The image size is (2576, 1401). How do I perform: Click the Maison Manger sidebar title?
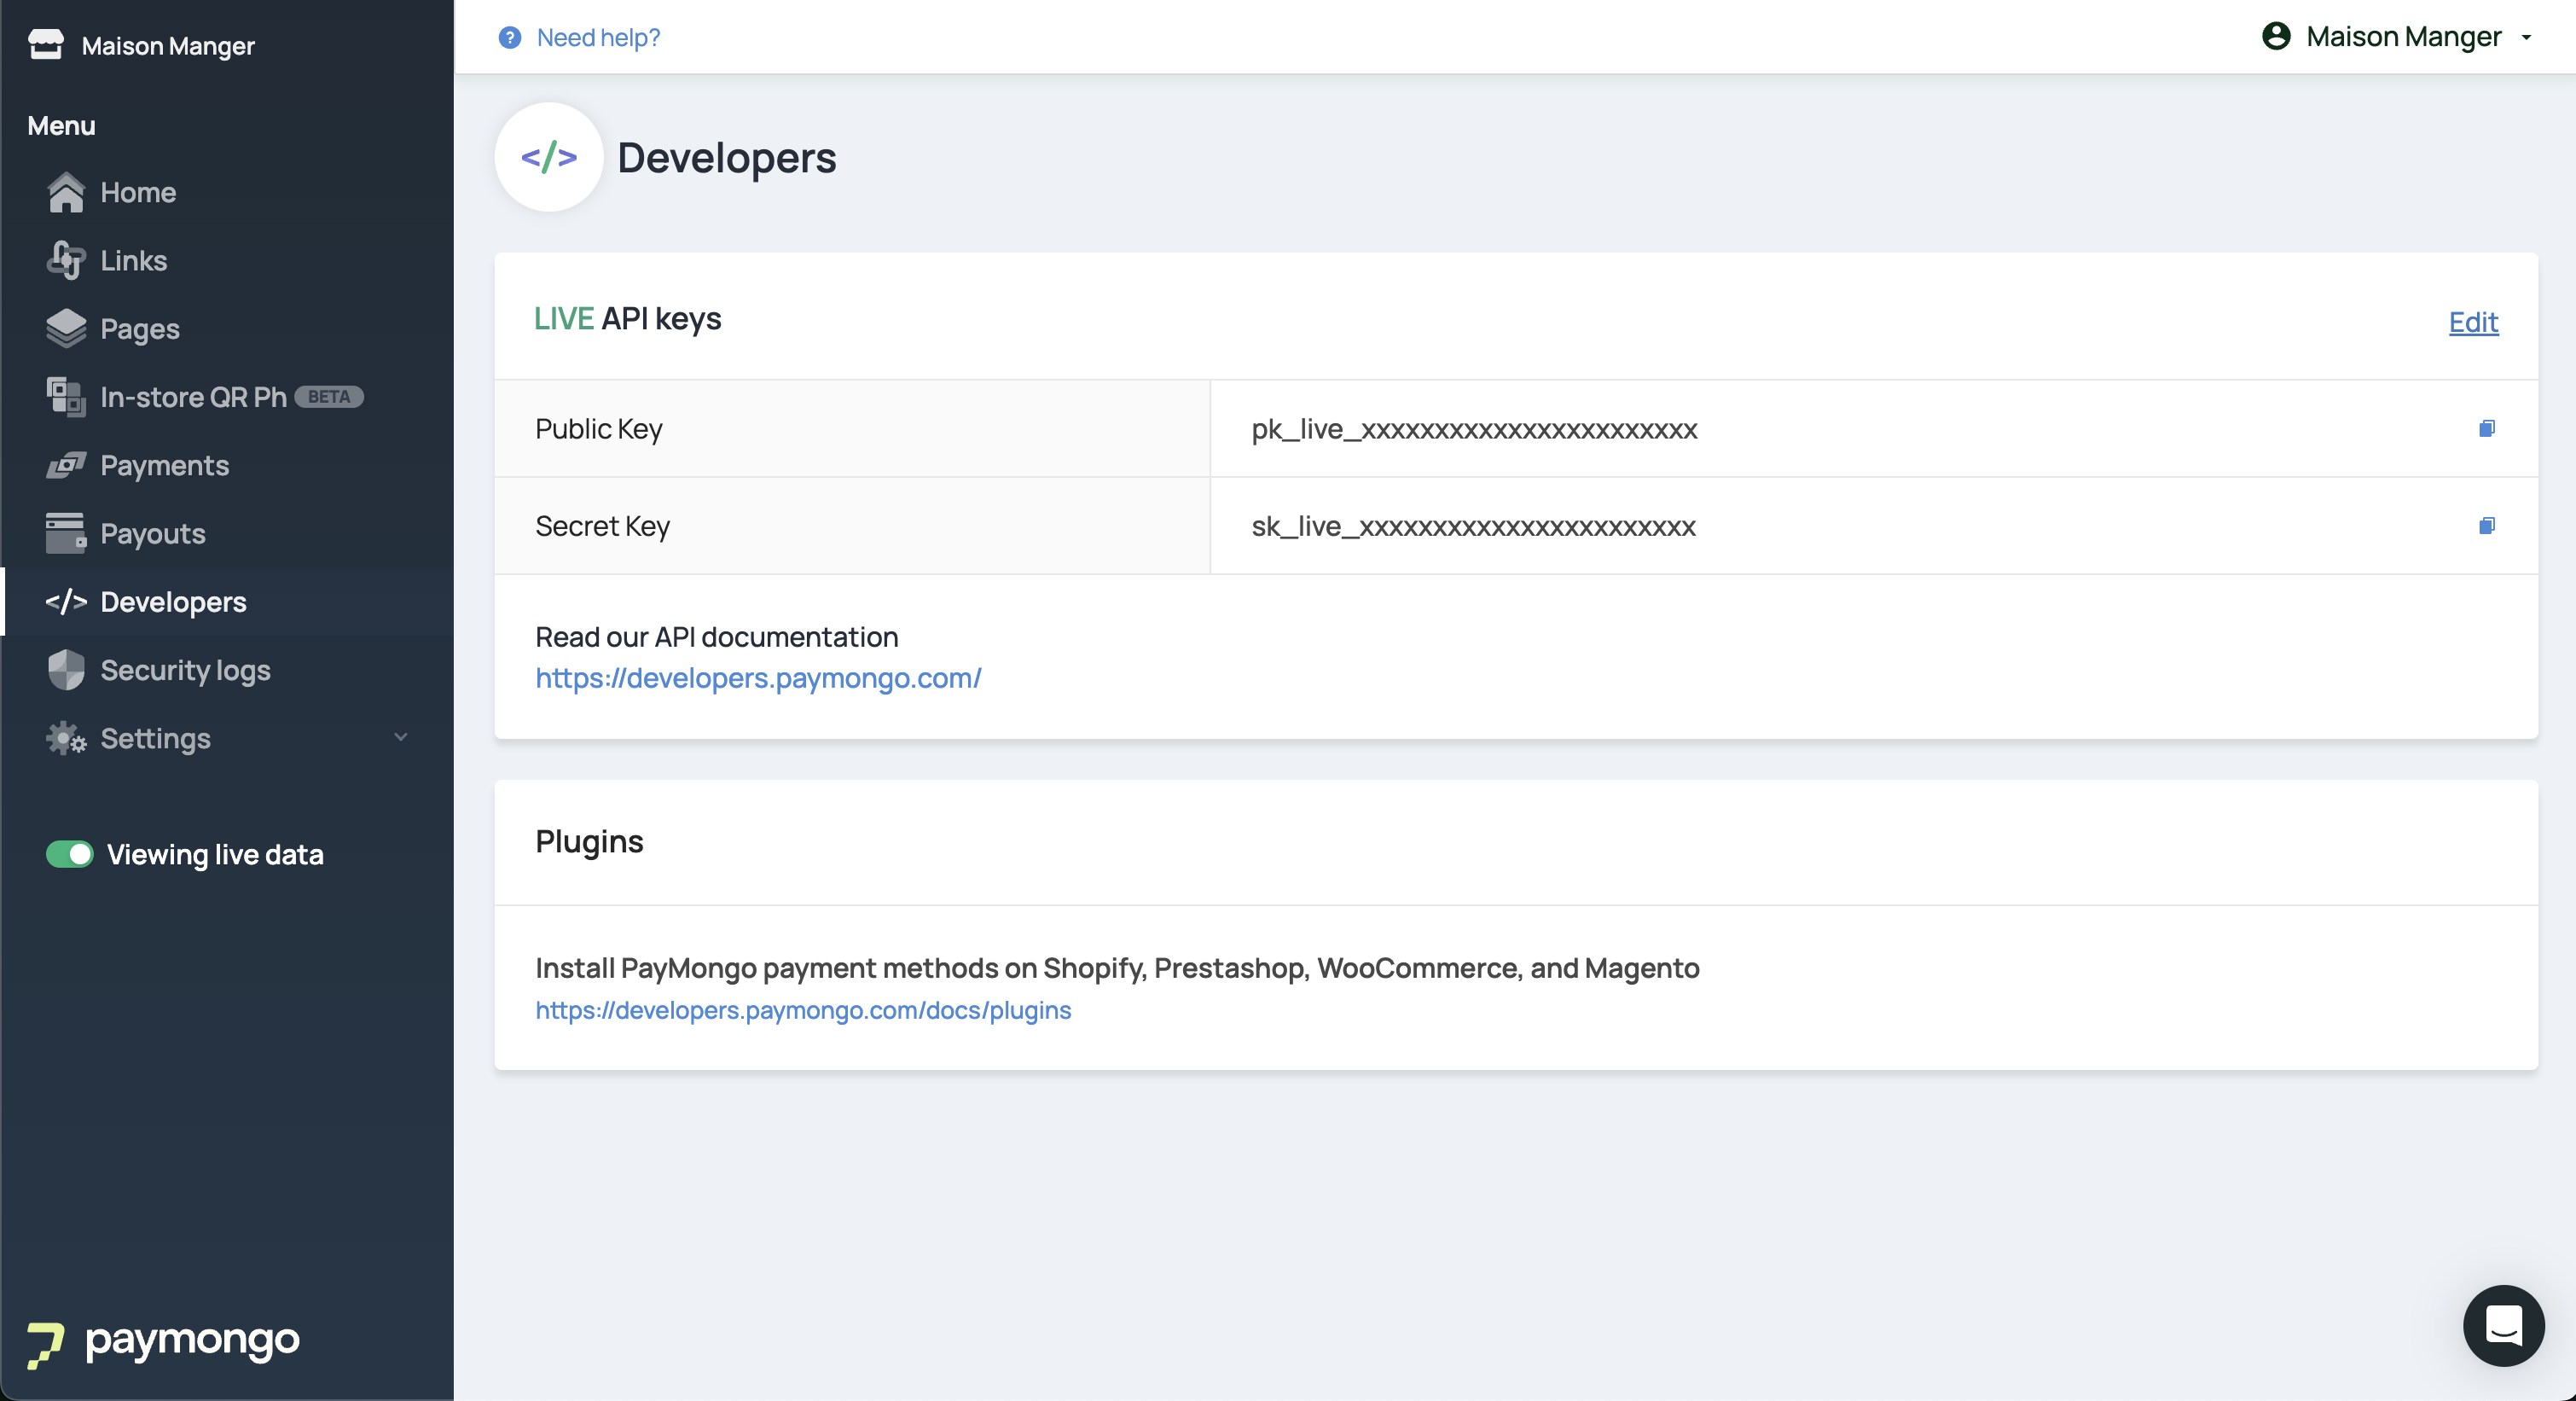pyautogui.click(x=168, y=46)
